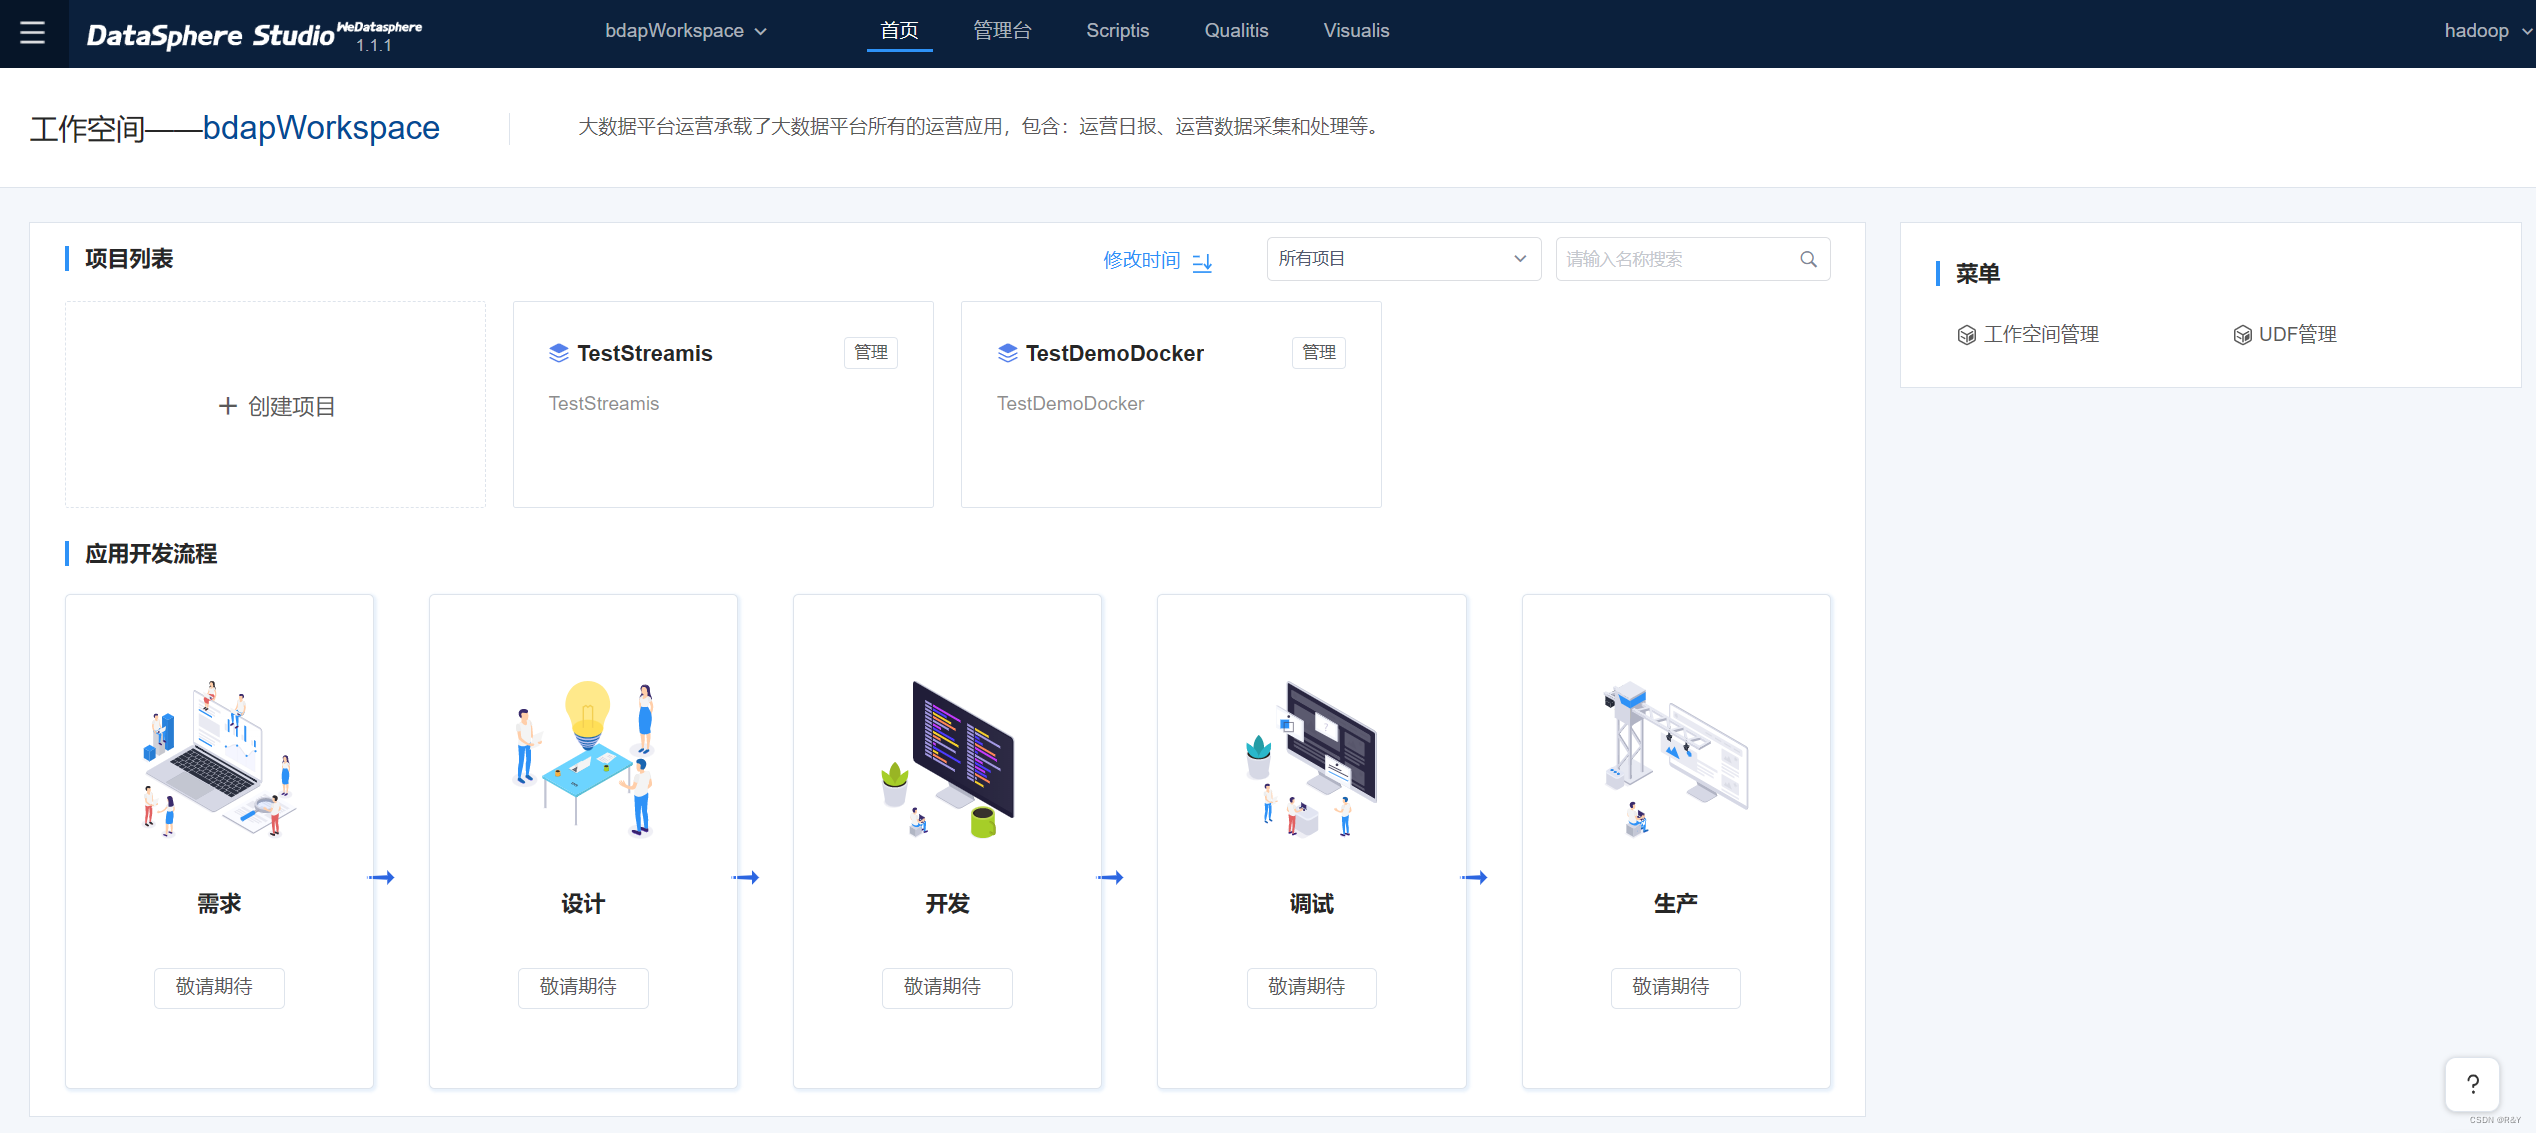Open the 所有项目 filter dropdown
This screenshot has height=1133, width=2536.
coord(1402,259)
